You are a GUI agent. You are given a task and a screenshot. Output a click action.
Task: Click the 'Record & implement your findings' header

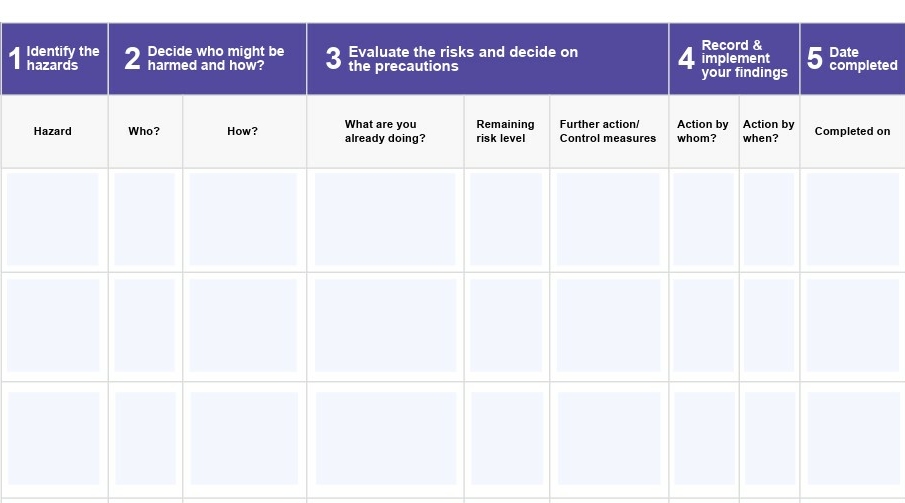734,58
